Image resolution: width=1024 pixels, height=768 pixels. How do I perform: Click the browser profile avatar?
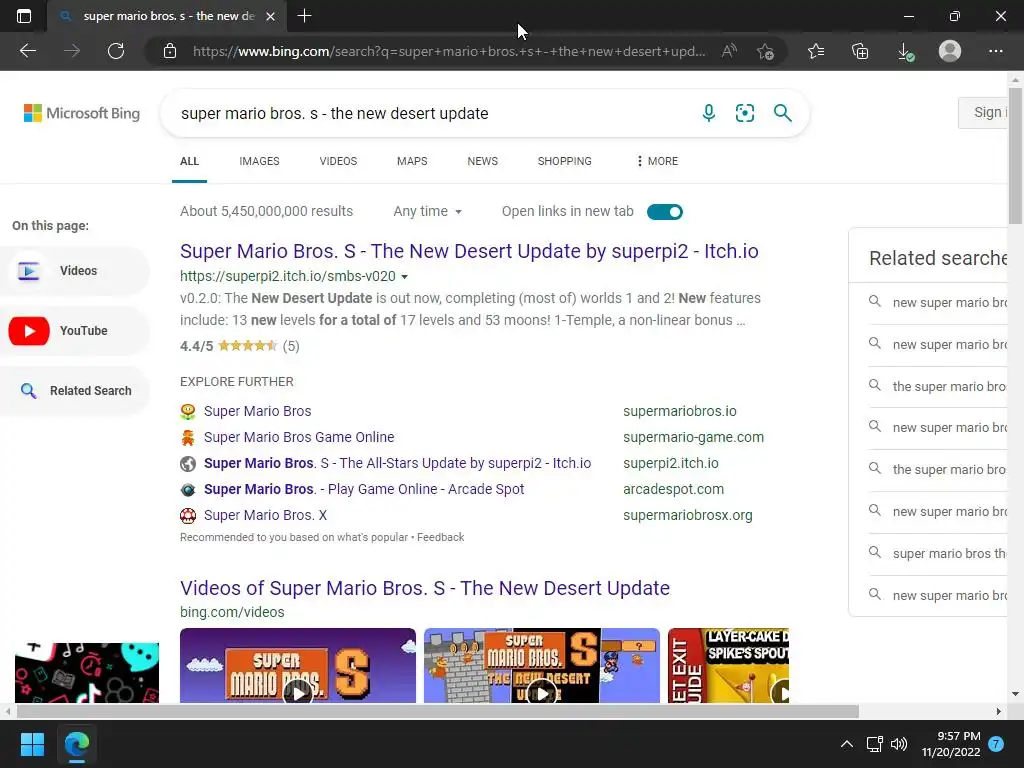coord(950,51)
